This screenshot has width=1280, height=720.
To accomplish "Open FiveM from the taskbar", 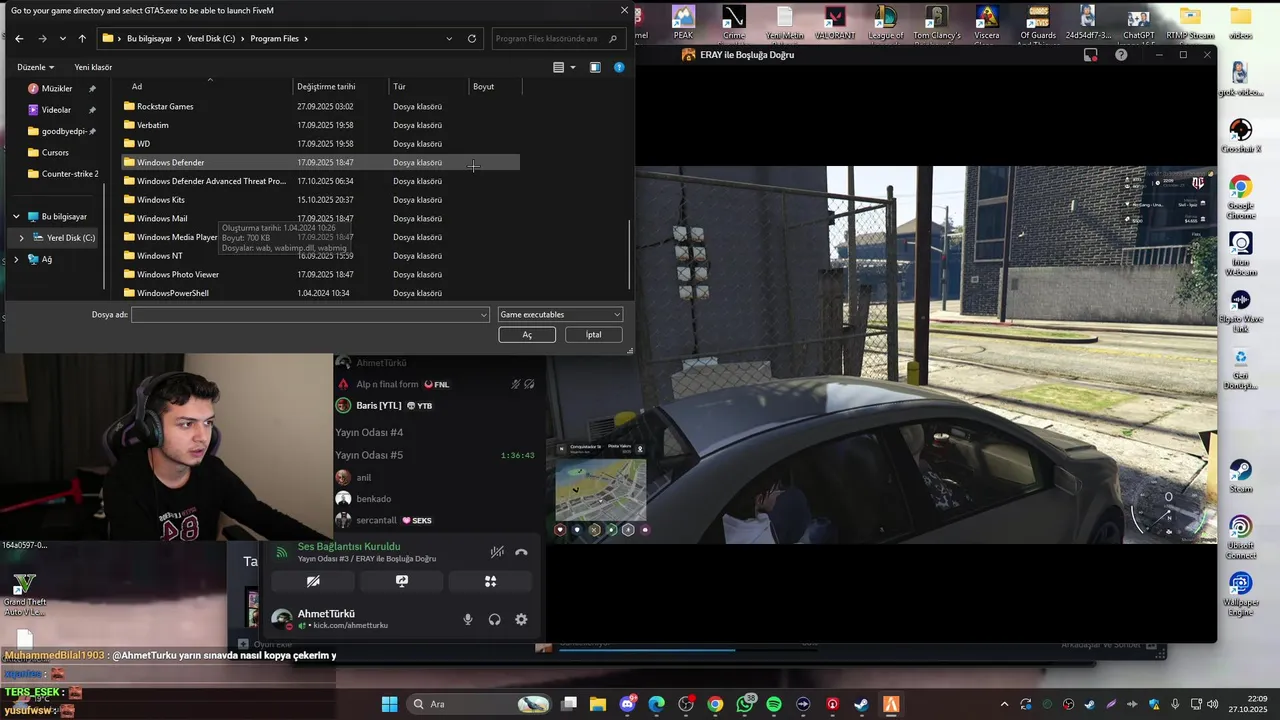I will [x=891, y=704].
